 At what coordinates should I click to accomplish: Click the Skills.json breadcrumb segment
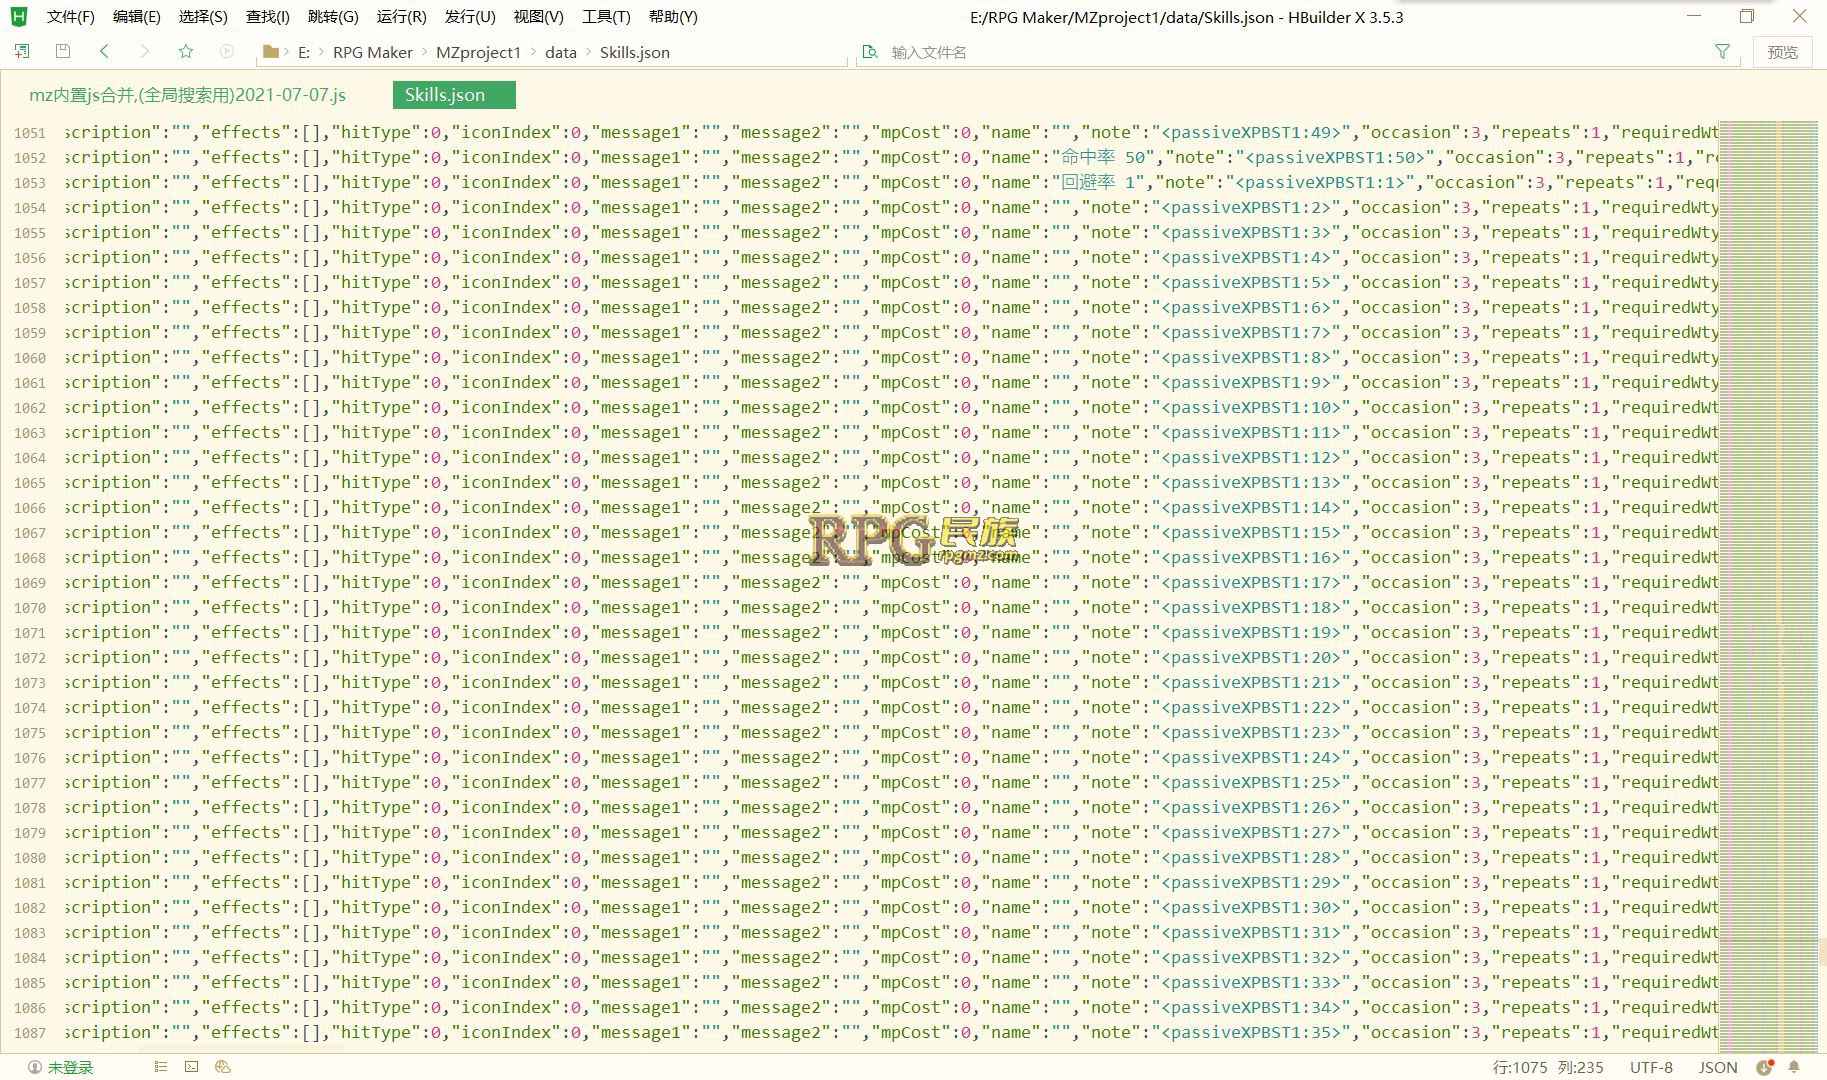(635, 52)
